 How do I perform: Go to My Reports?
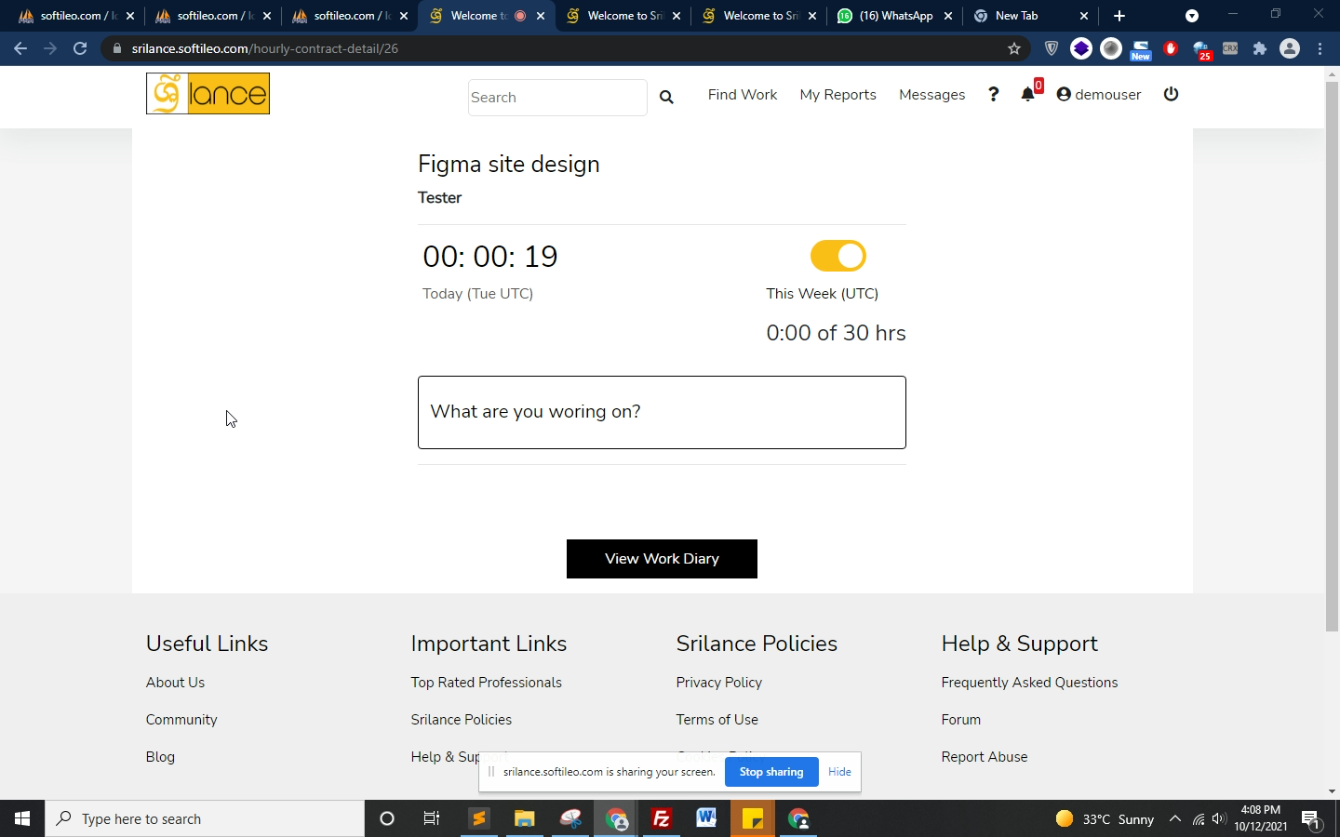point(838,94)
